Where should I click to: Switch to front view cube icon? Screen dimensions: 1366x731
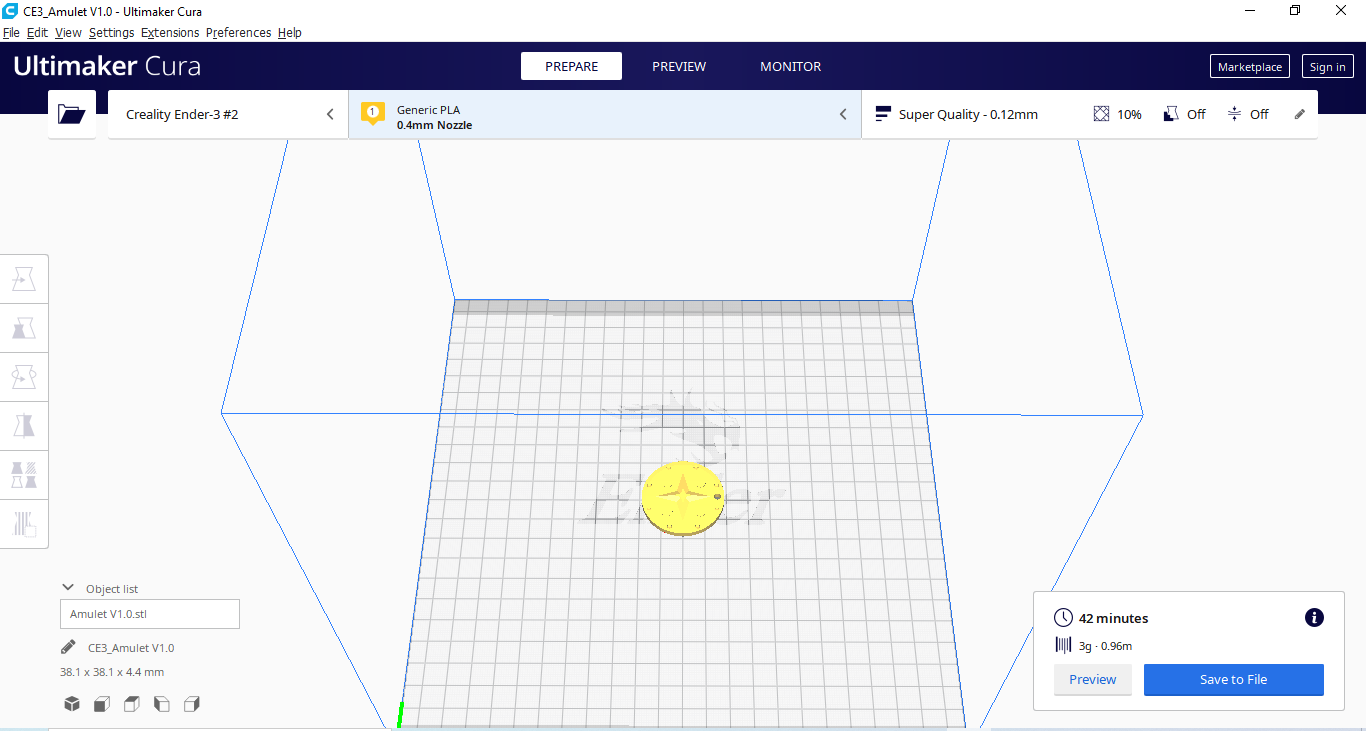coord(102,704)
